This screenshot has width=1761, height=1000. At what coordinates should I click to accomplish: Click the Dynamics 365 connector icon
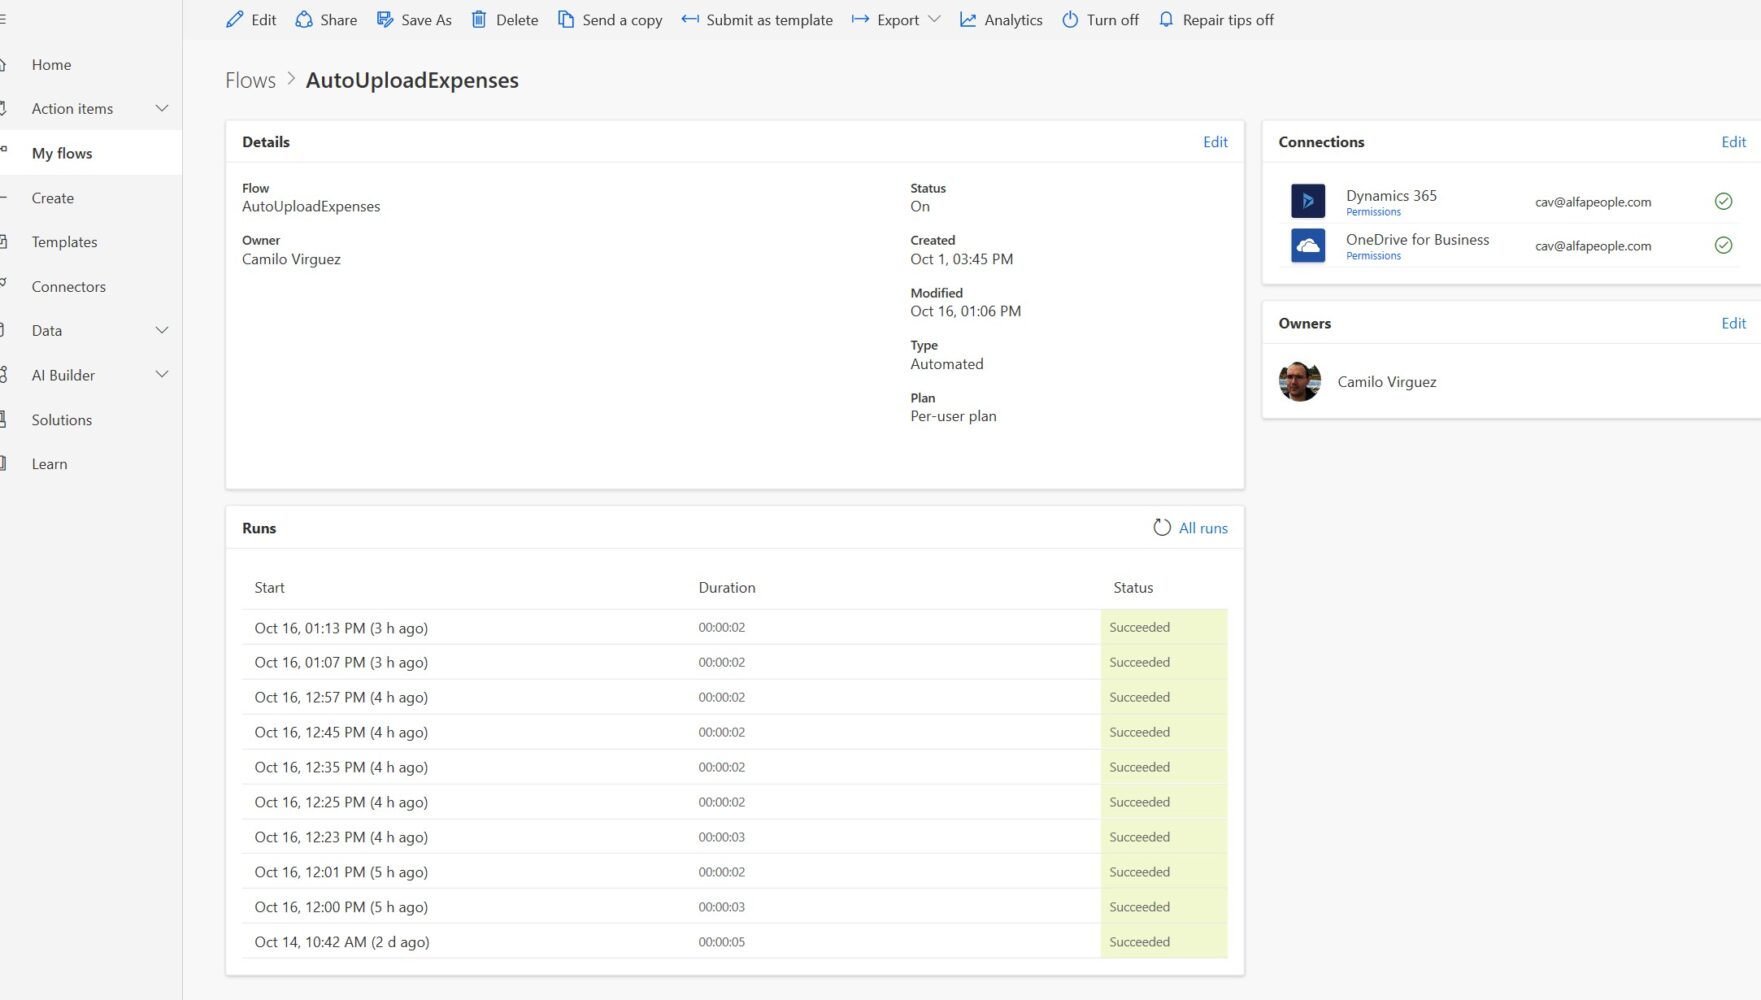[1308, 200]
